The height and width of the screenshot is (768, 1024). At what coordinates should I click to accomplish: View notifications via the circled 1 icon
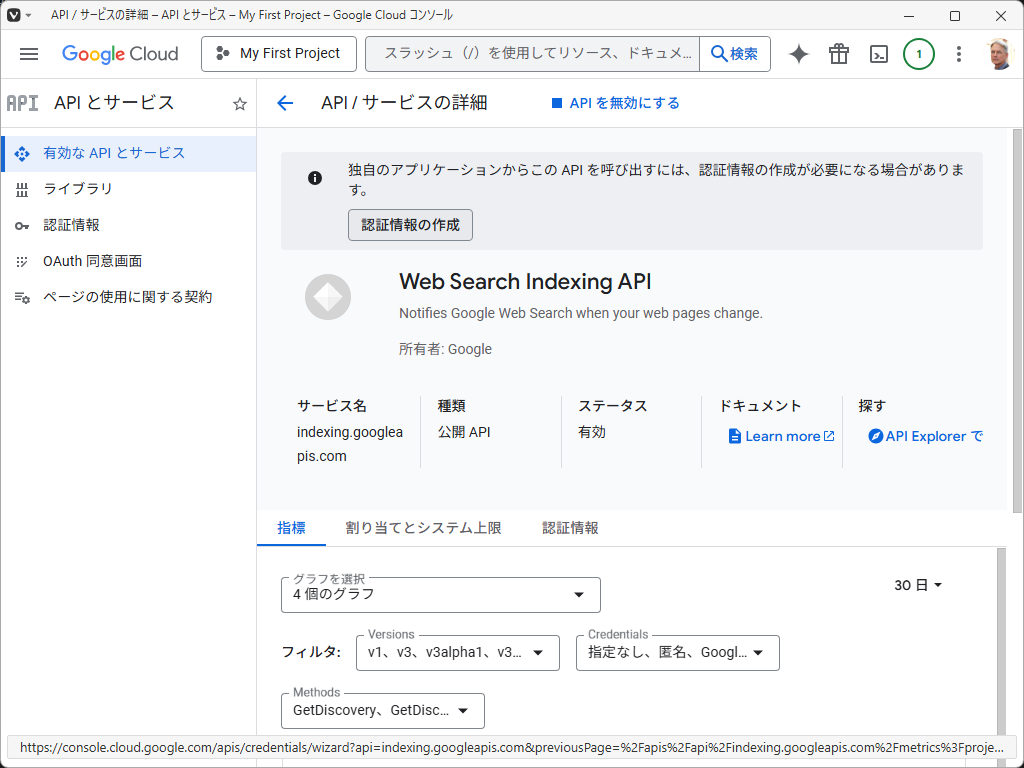coord(919,54)
